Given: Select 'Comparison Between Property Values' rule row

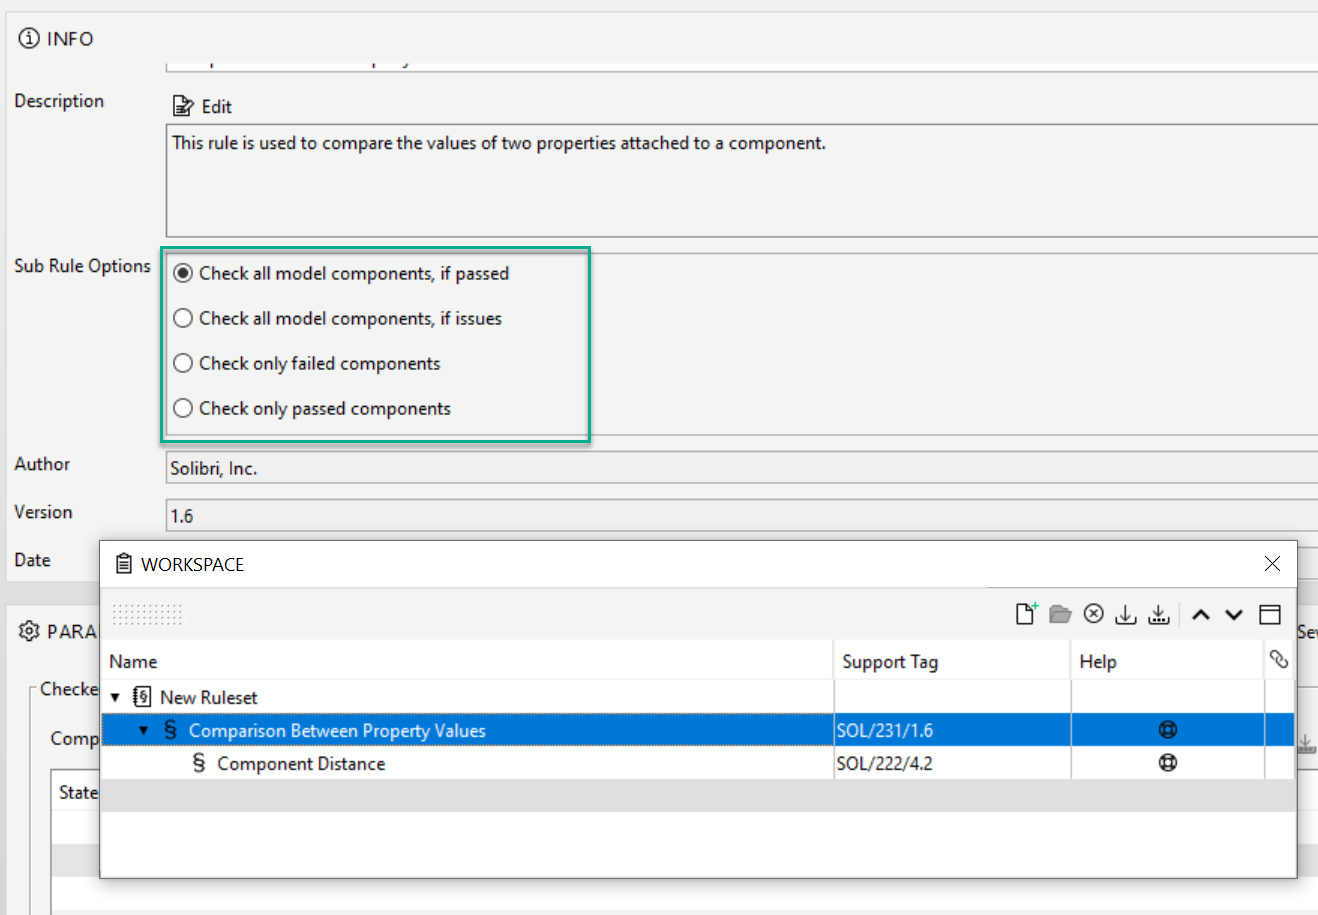Looking at the screenshot, I should (x=697, y=730).
